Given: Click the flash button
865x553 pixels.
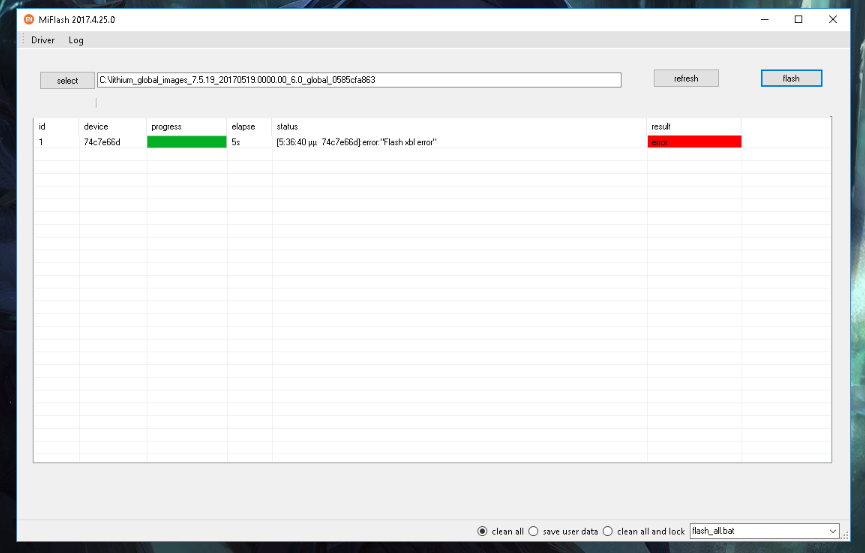Looking at the screenshot, I should coord(791,78).
